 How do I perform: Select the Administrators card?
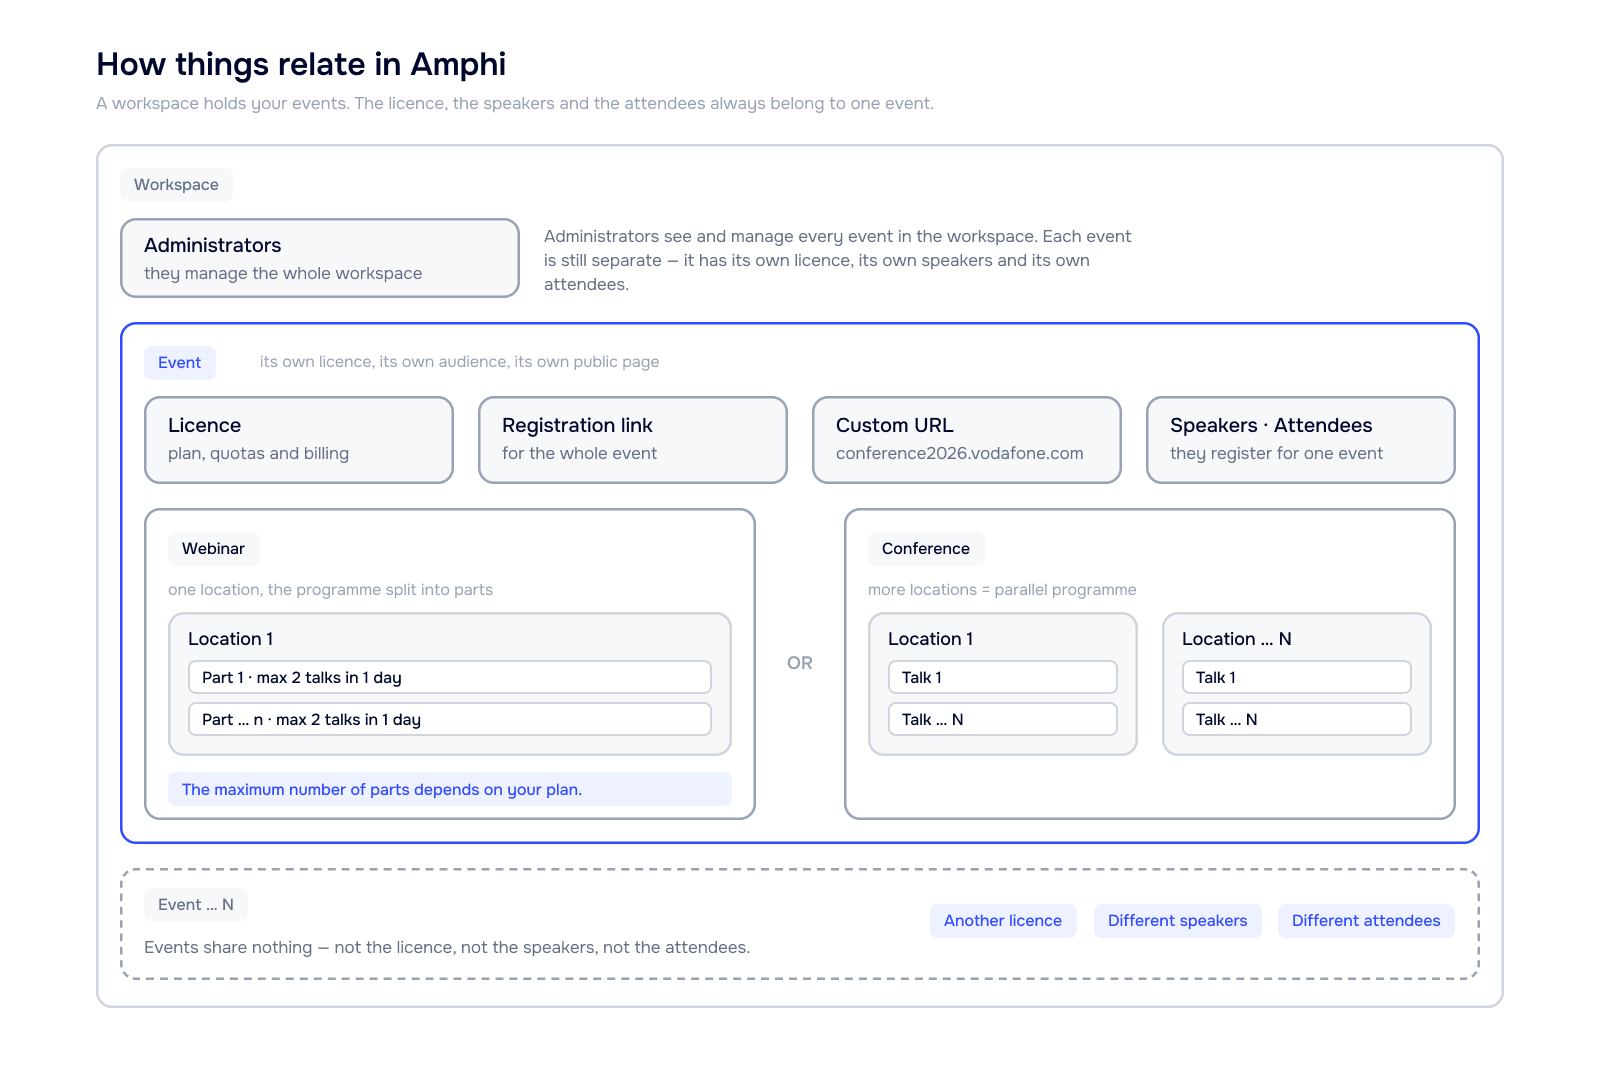[x=320, y=258]
